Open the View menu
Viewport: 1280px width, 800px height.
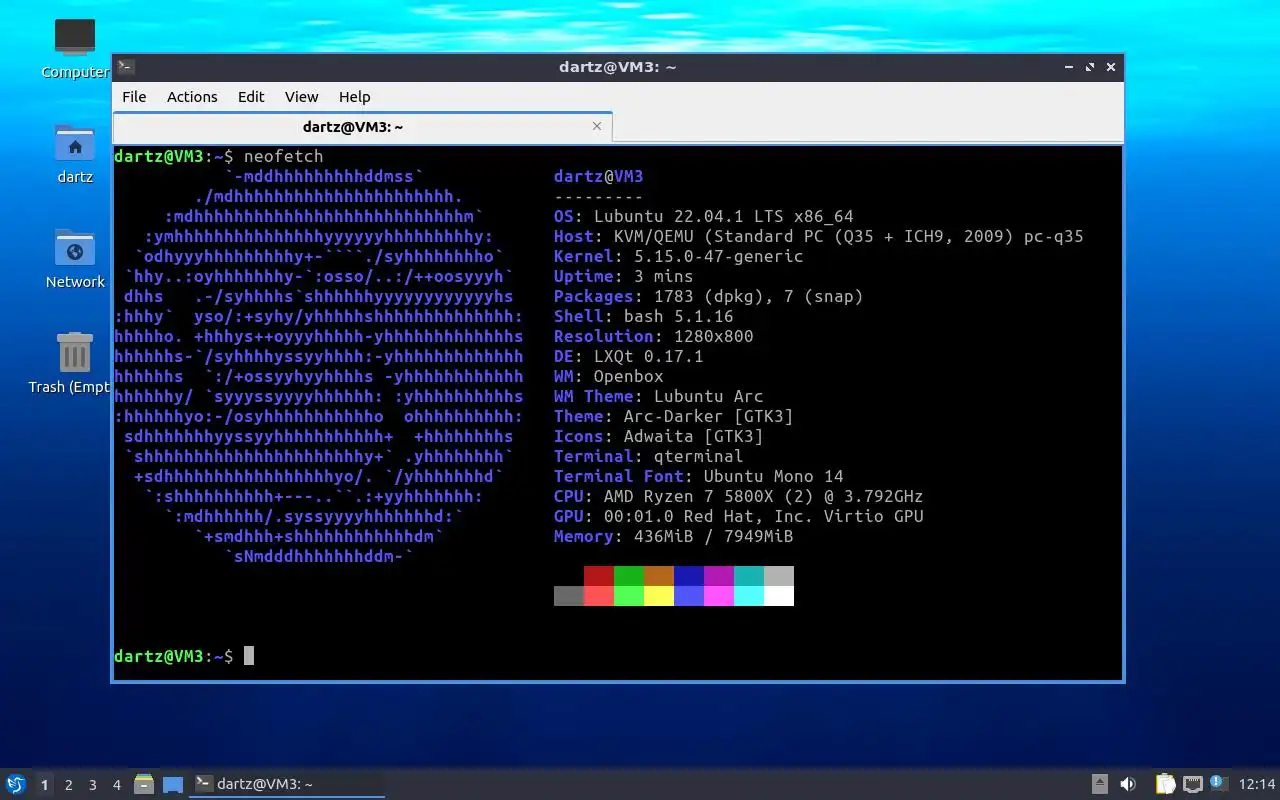301,97
